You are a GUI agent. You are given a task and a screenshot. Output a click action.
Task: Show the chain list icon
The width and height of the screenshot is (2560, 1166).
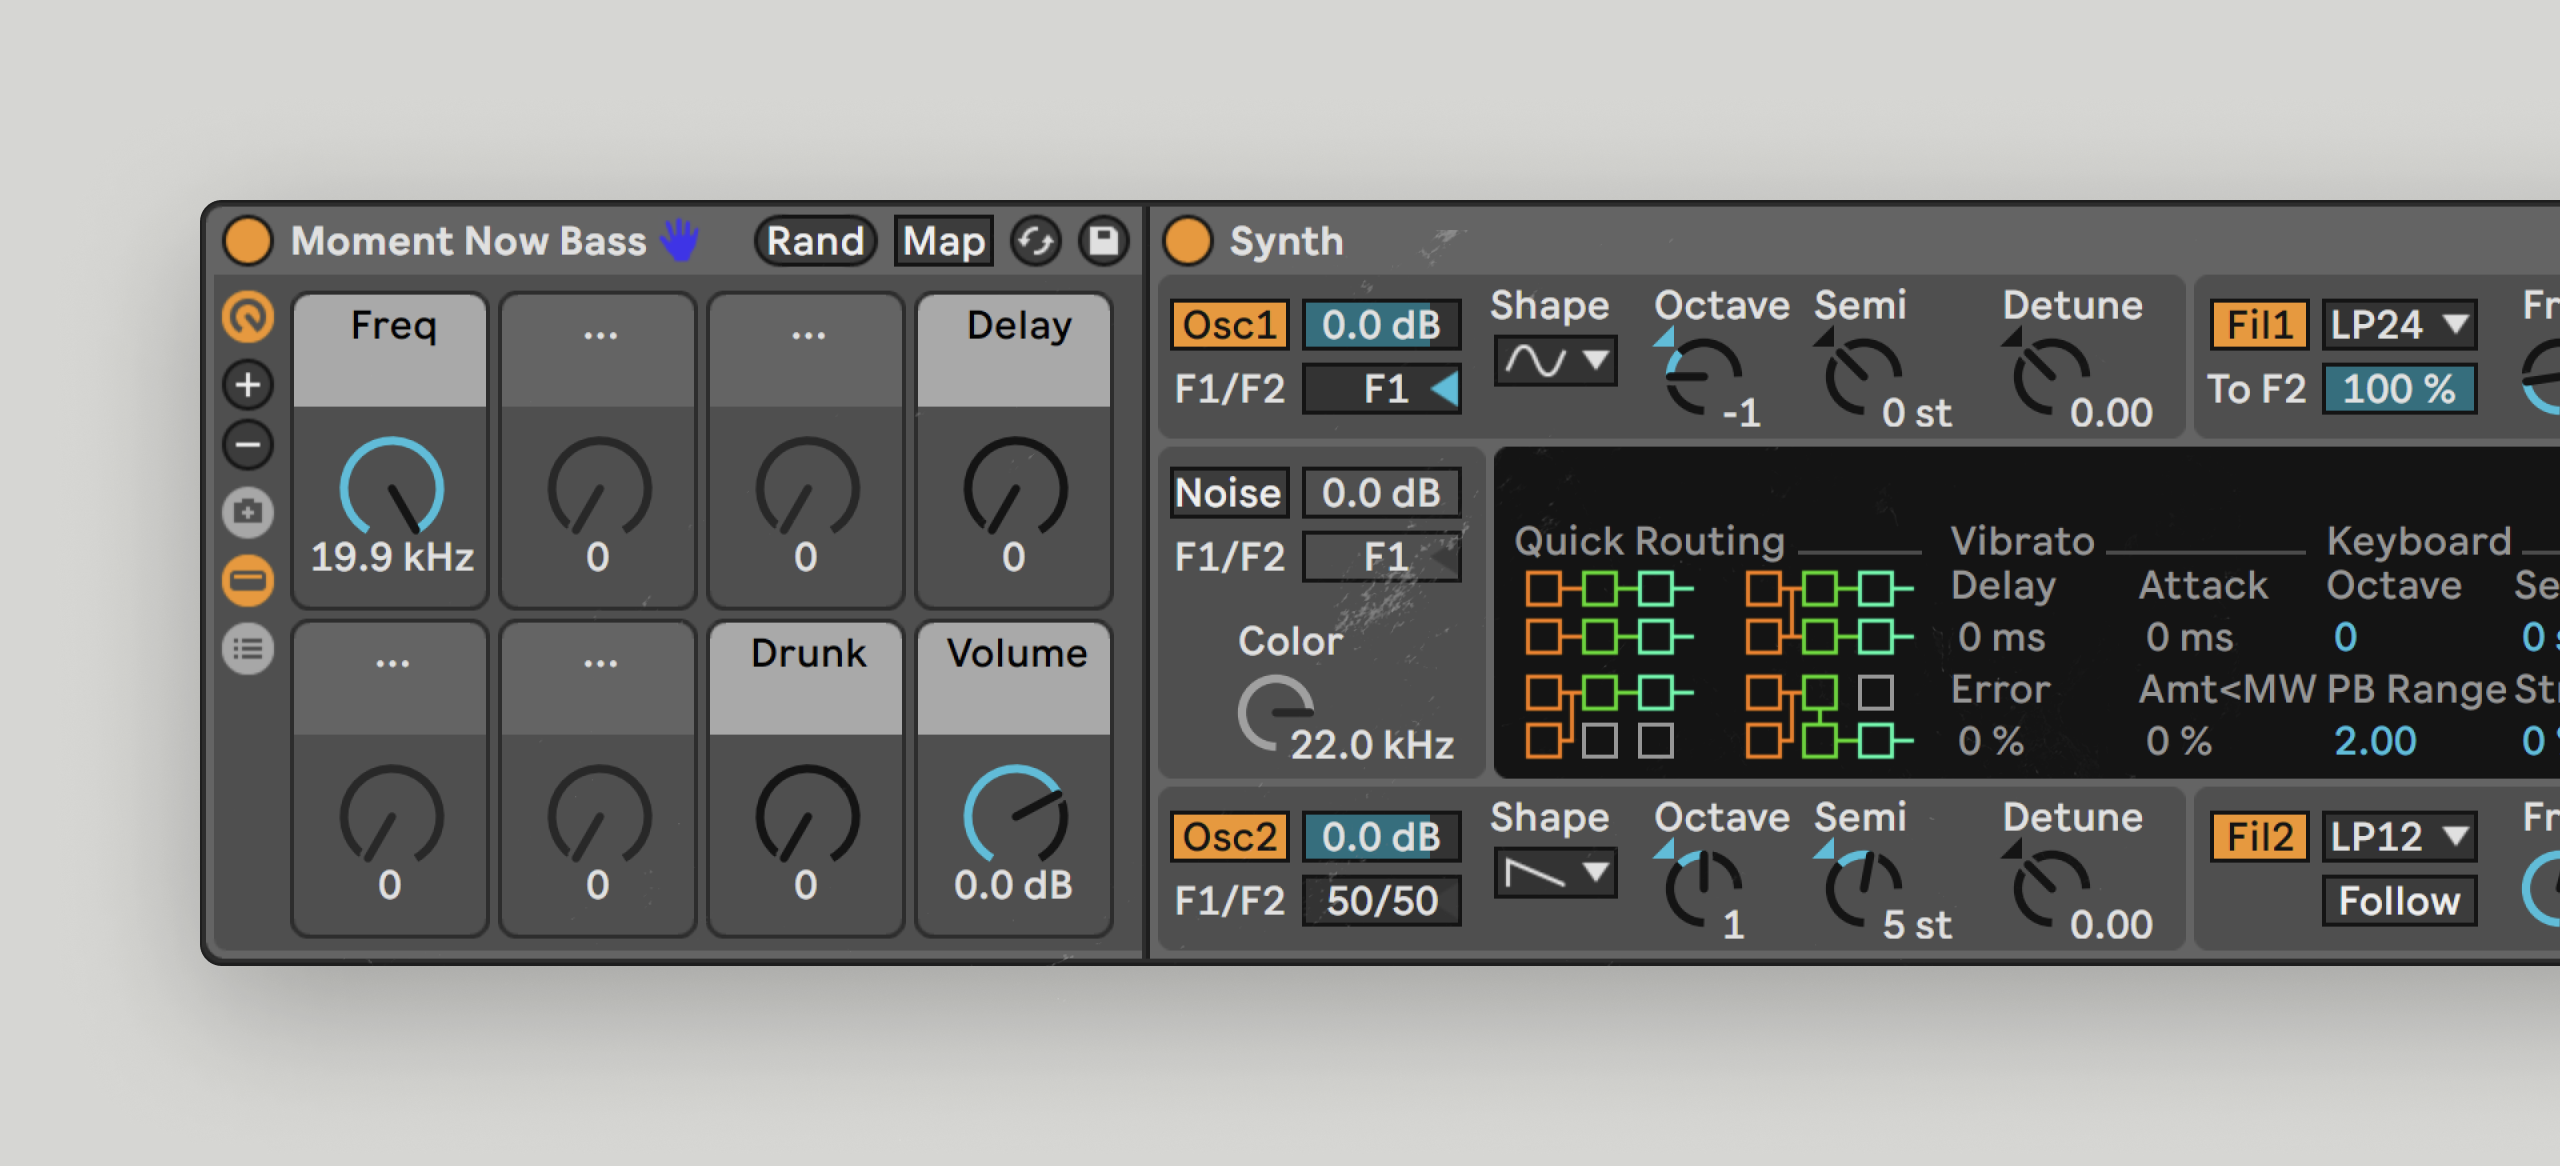pos(248,649)
